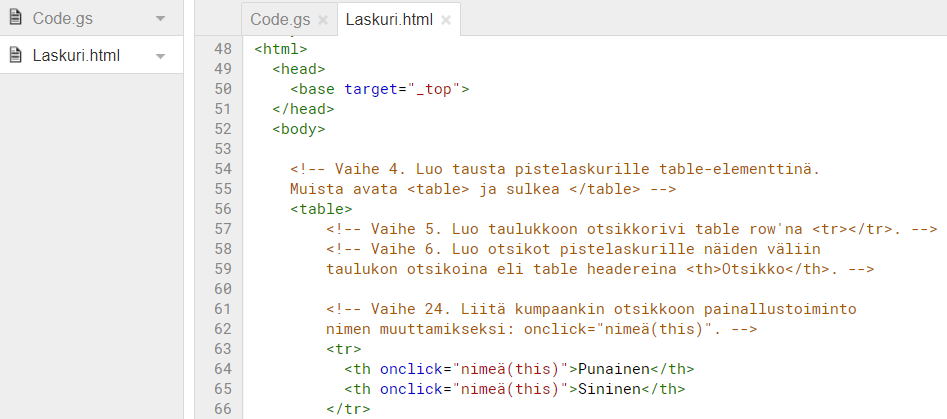Select Laskuri.html in the file list

coord(76,56)
